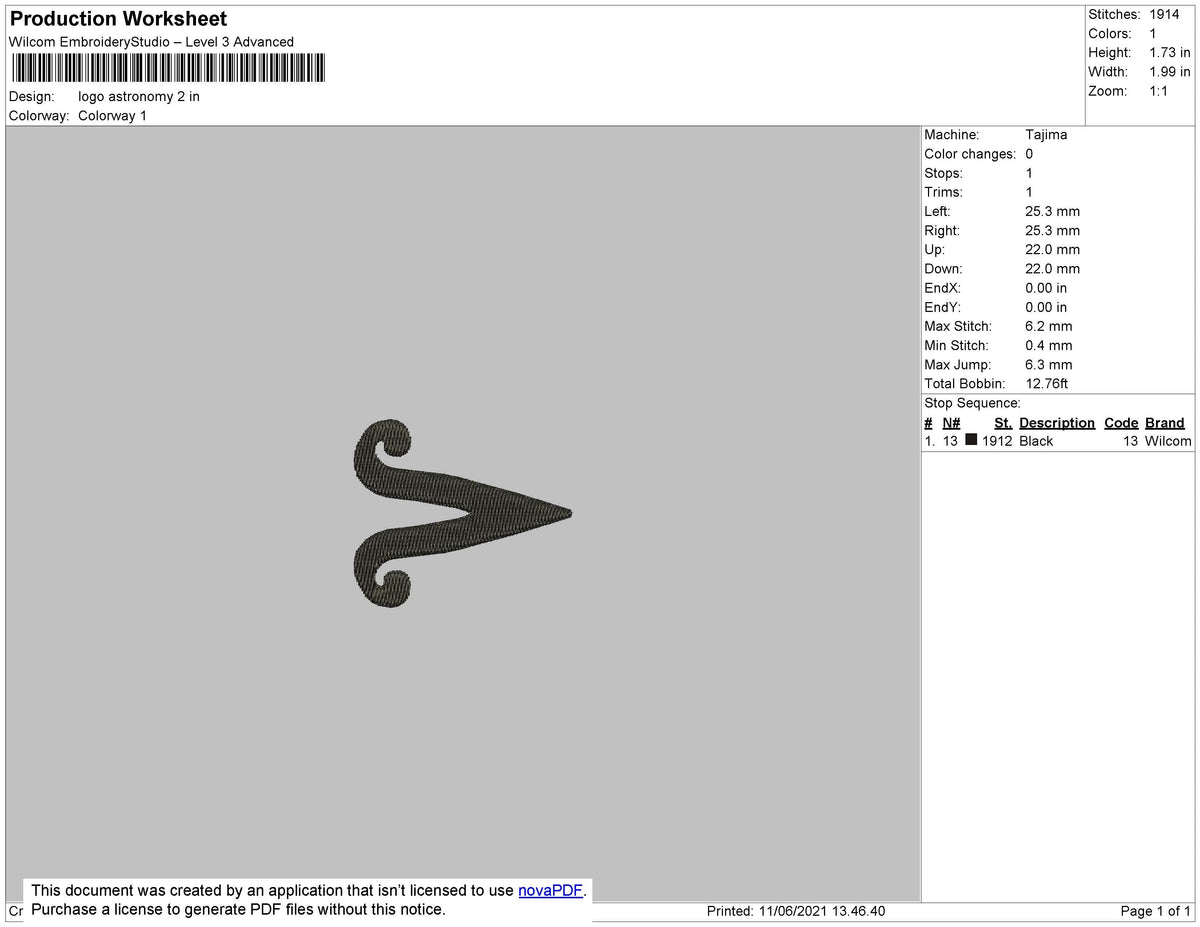Image resolution: width=1200 pixels, height=927 pixels.
Task: Click the Wilcom EmbroideryStudio level text
Action: tap(150, 42)
